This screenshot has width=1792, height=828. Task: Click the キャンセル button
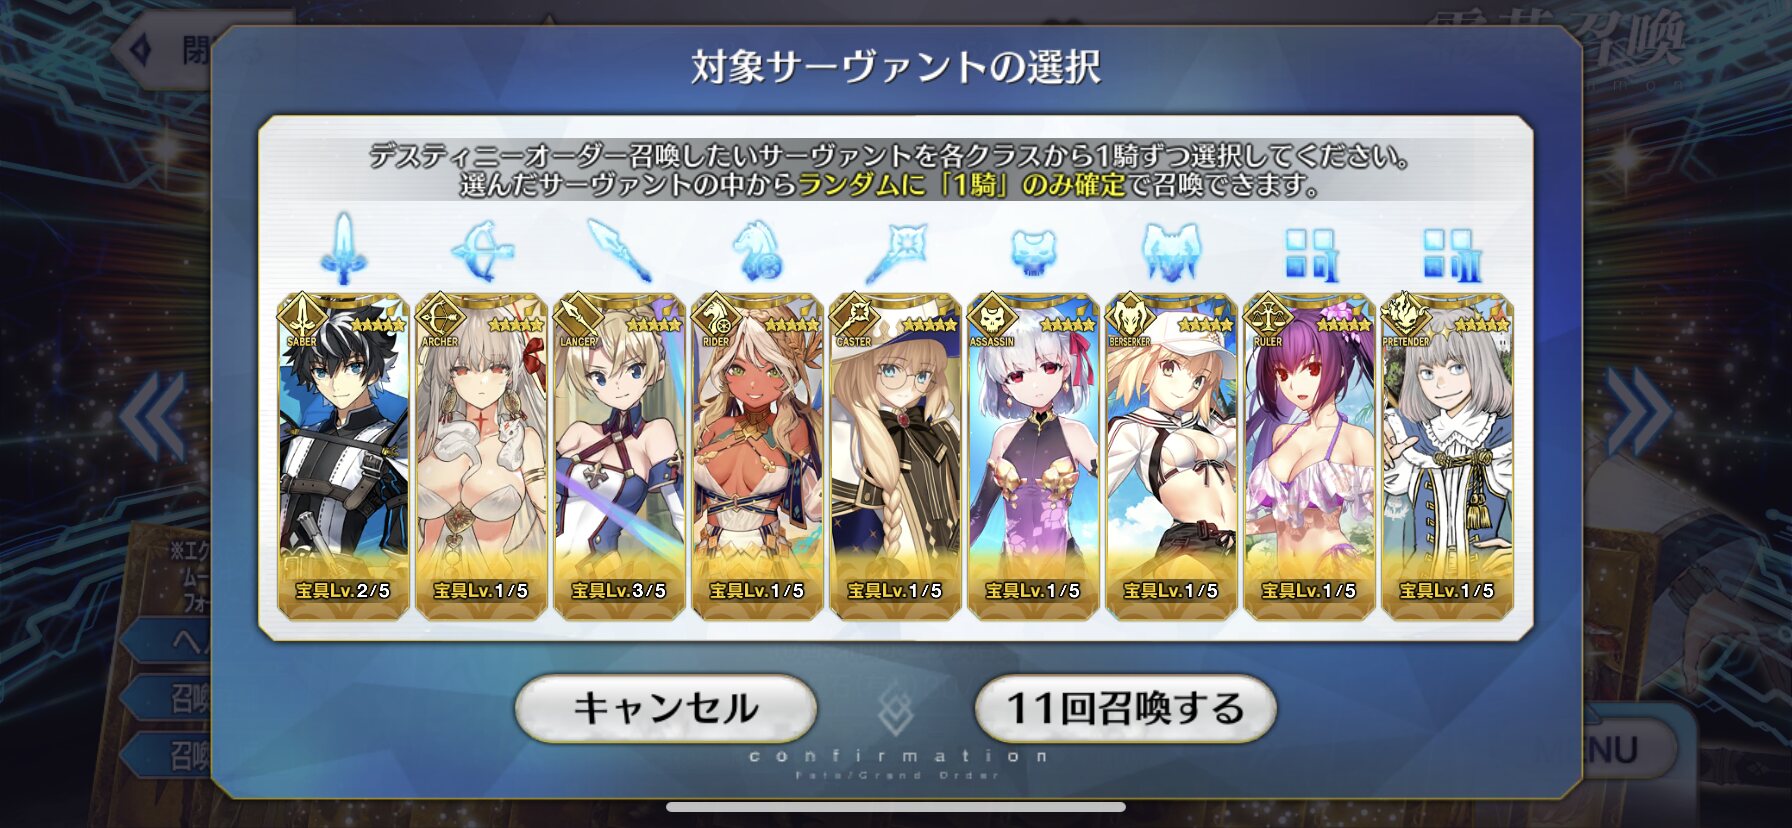click(666, 708)
